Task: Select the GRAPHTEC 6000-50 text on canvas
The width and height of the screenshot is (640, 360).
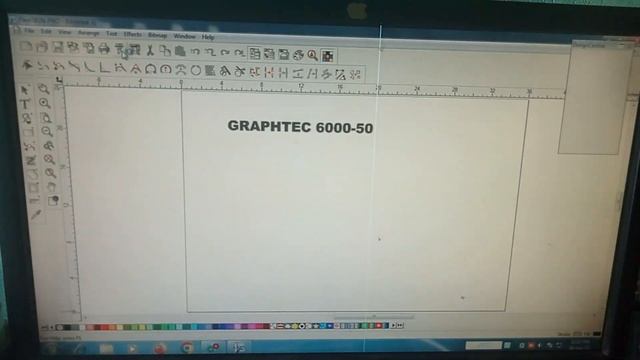Action: click(x=300, y=127)
